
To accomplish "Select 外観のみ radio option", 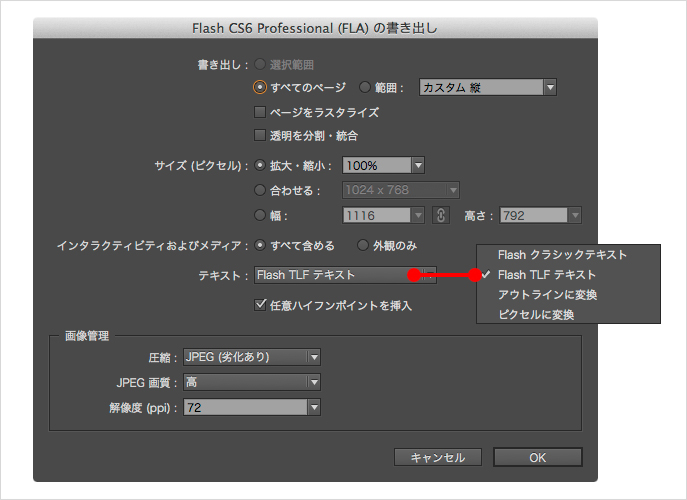I will point(362,245).
